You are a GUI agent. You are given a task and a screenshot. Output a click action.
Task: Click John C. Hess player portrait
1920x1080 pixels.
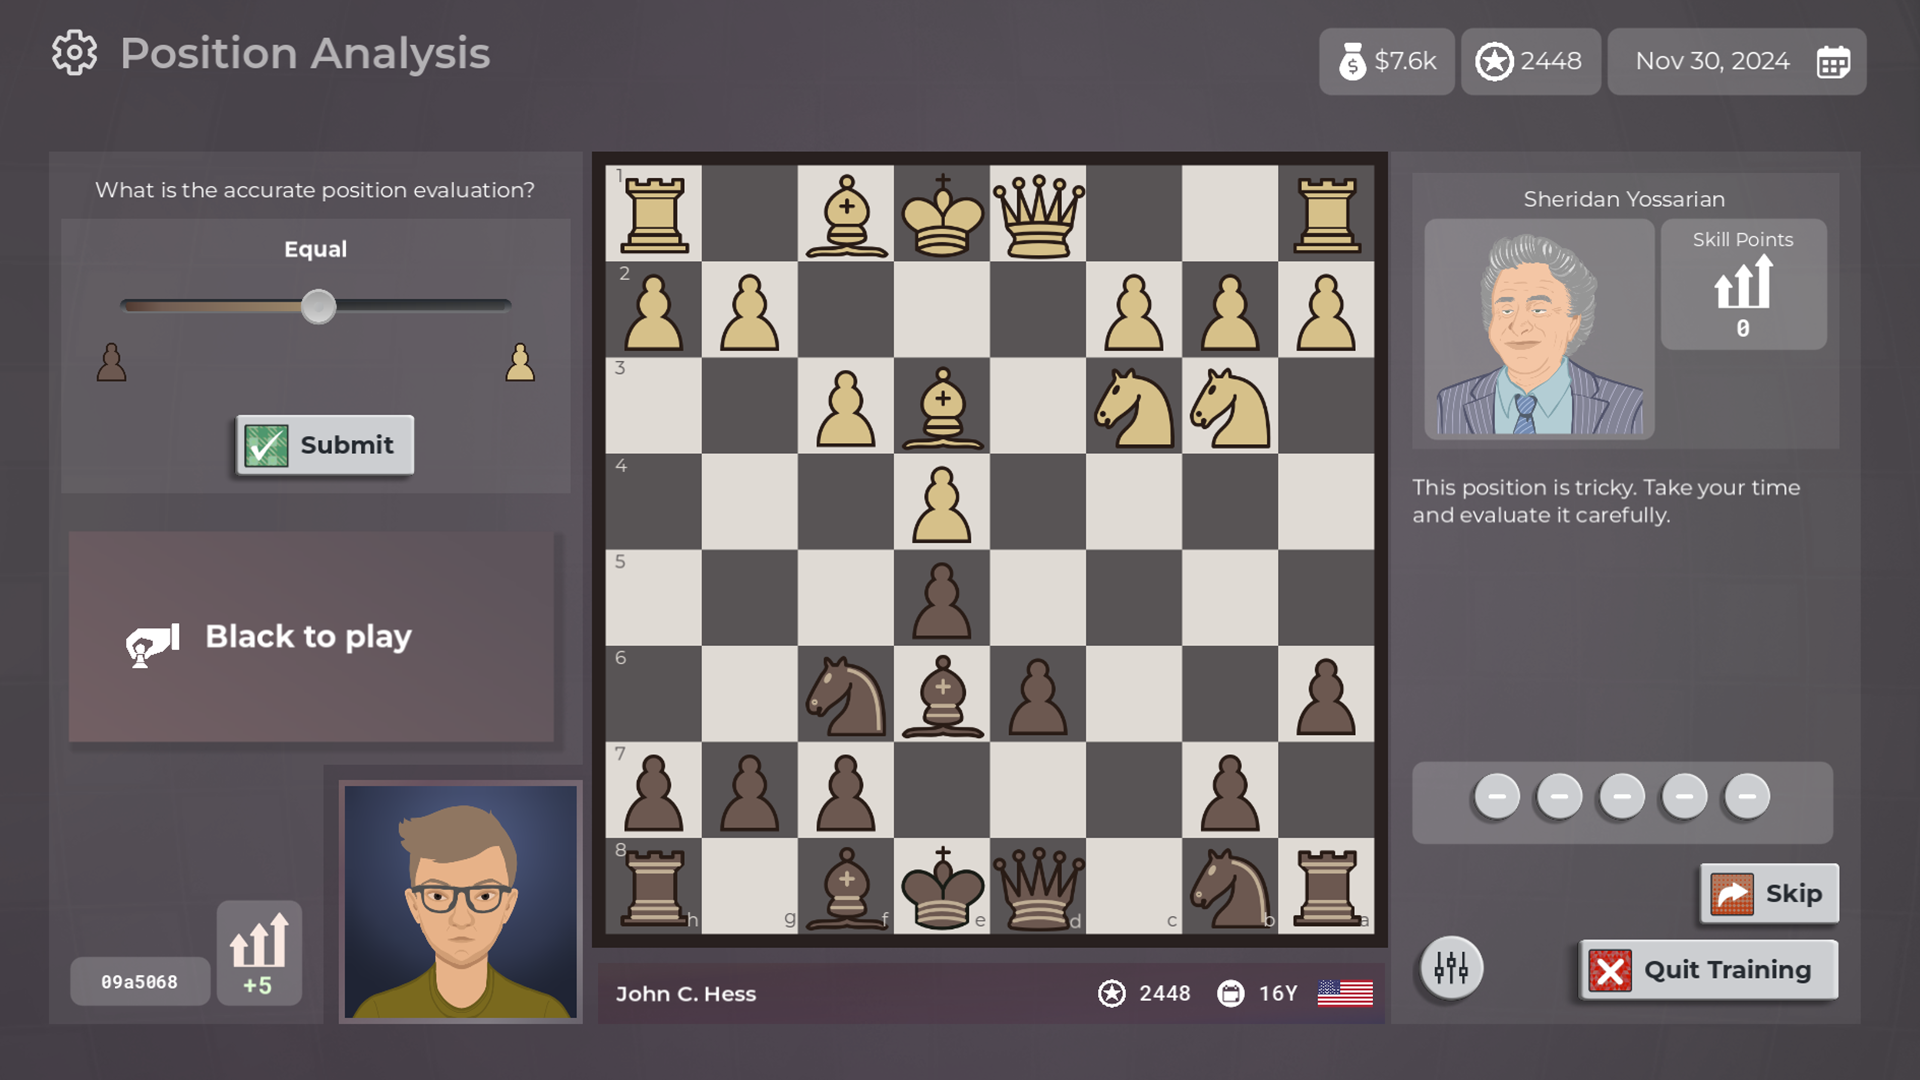pos(460,902)
